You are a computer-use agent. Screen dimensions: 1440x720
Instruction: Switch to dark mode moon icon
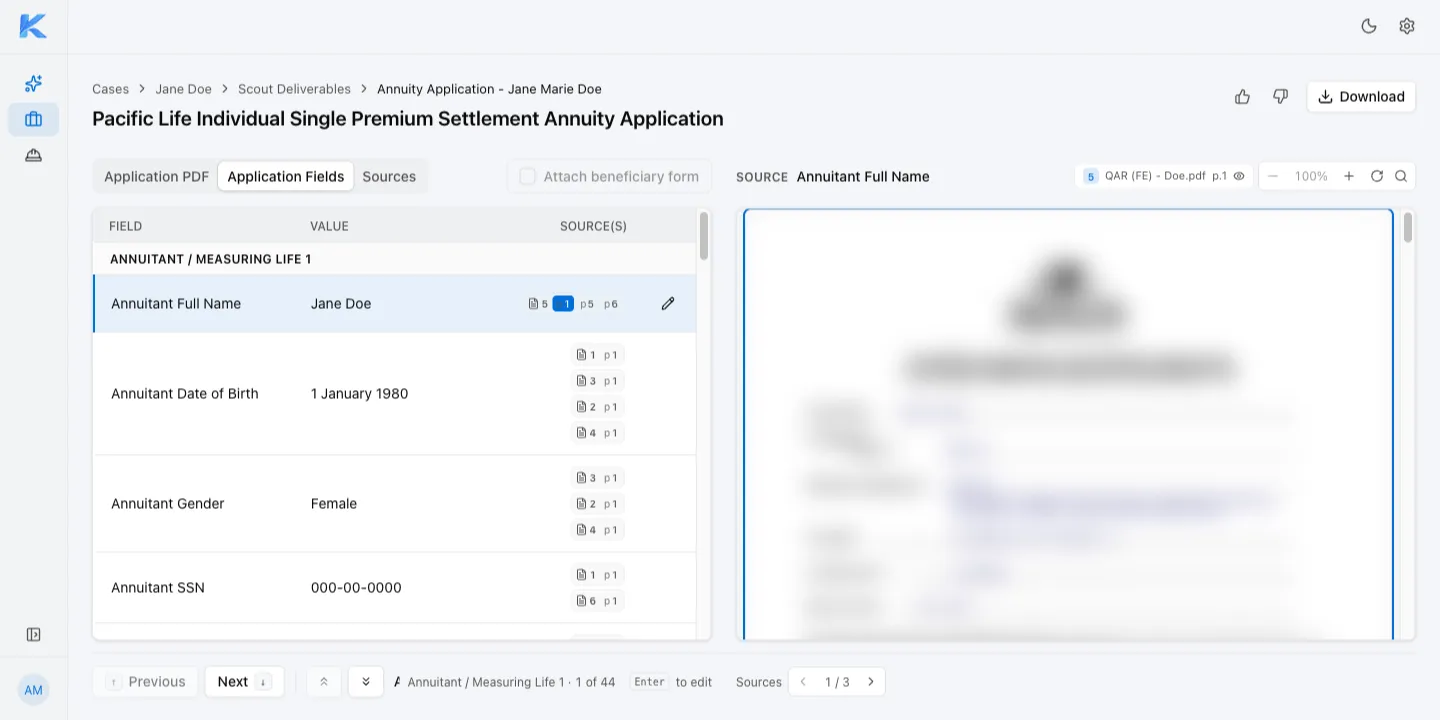click(1369, 26)
